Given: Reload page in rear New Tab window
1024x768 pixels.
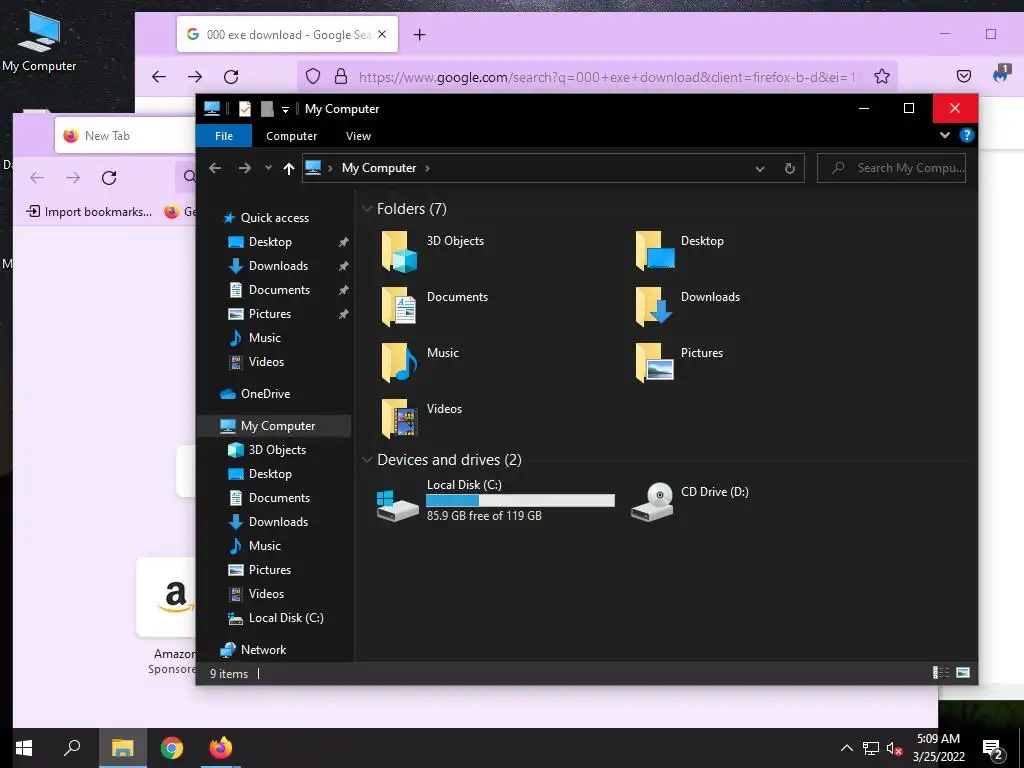Looking at the screenshot, I should point(109,178).
